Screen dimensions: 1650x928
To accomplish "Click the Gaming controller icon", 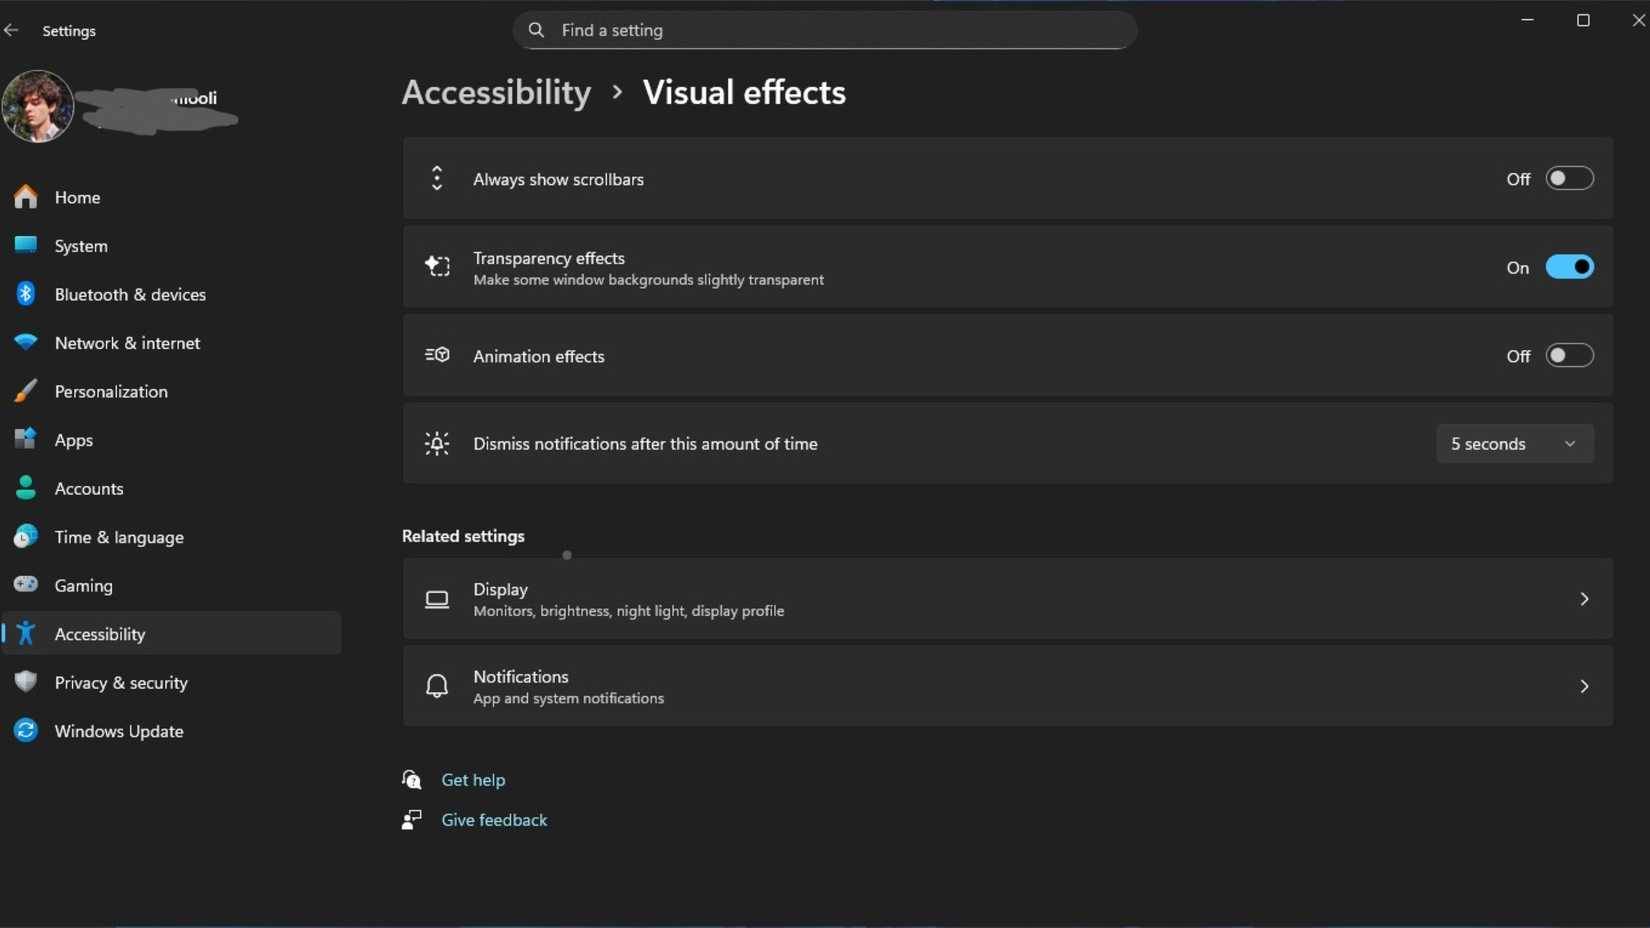I will [x=25, y=585].
